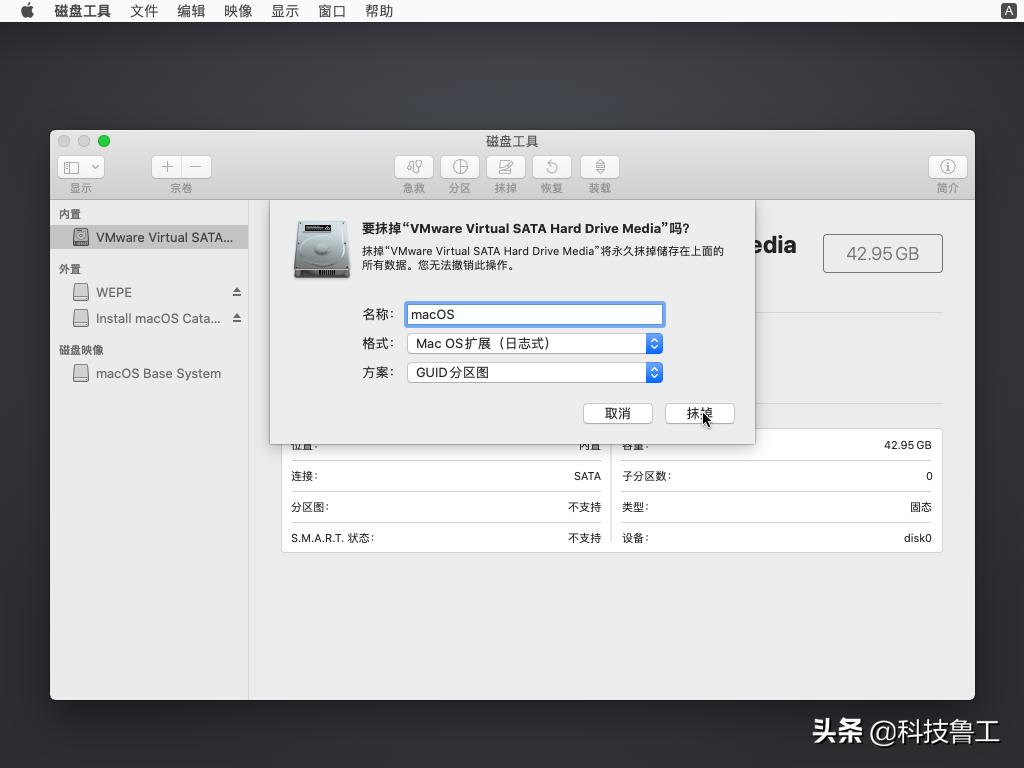Open the 简介 (Info) panel icon
This screenshot has width=1024, height=768.
[x=947, y=166]
